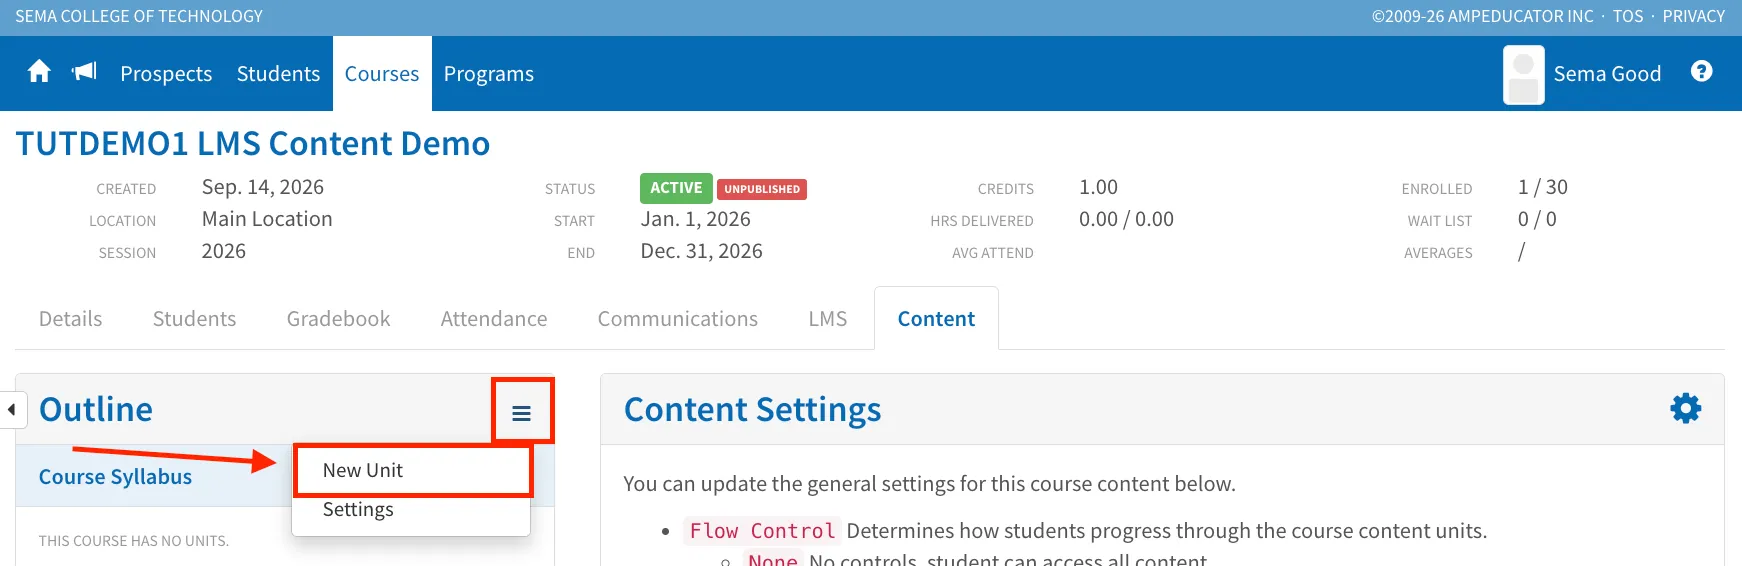1742x566 pixels.
Task: Switch to the Gradebook tab
Action: click(338, 319)
